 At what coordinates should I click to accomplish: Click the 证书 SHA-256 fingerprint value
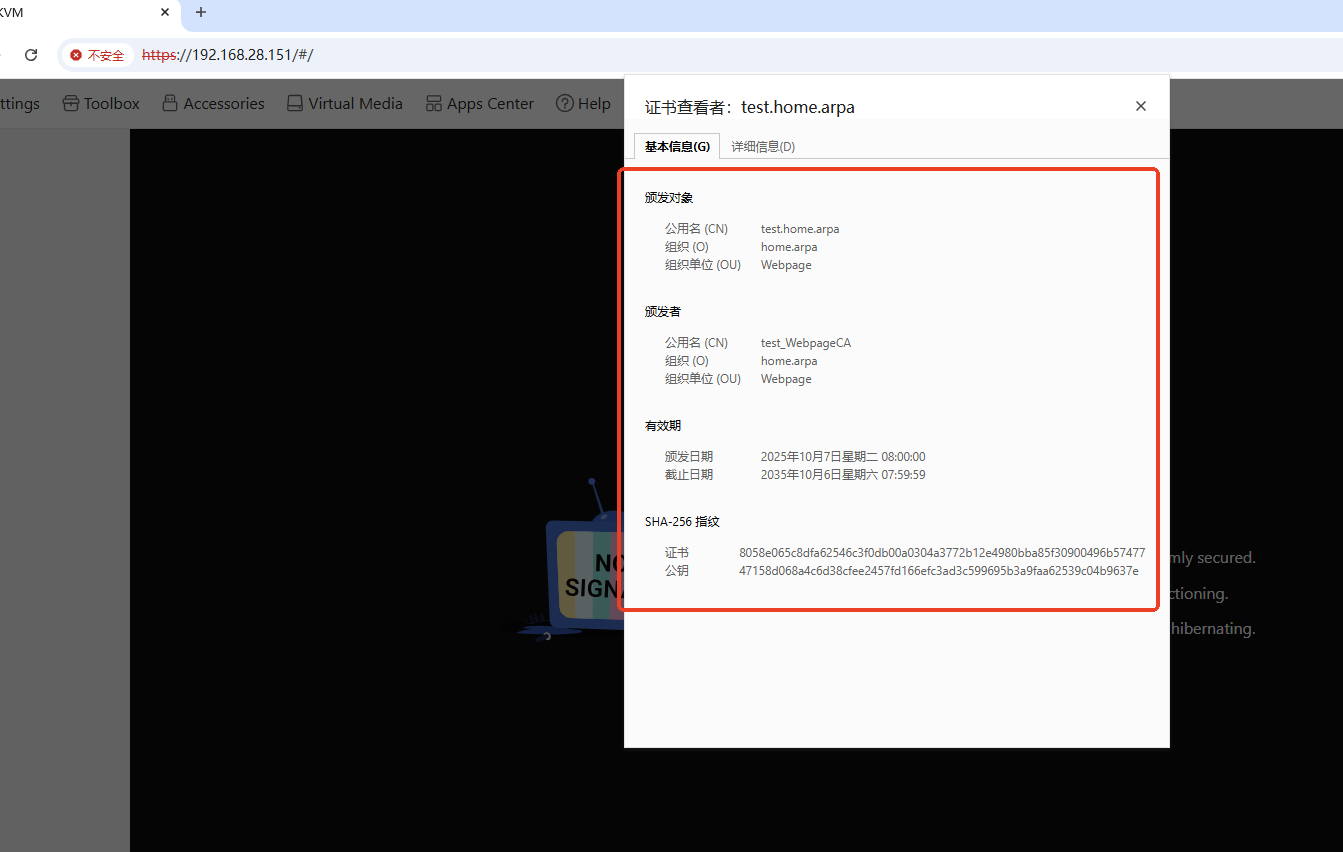point(942,553)
